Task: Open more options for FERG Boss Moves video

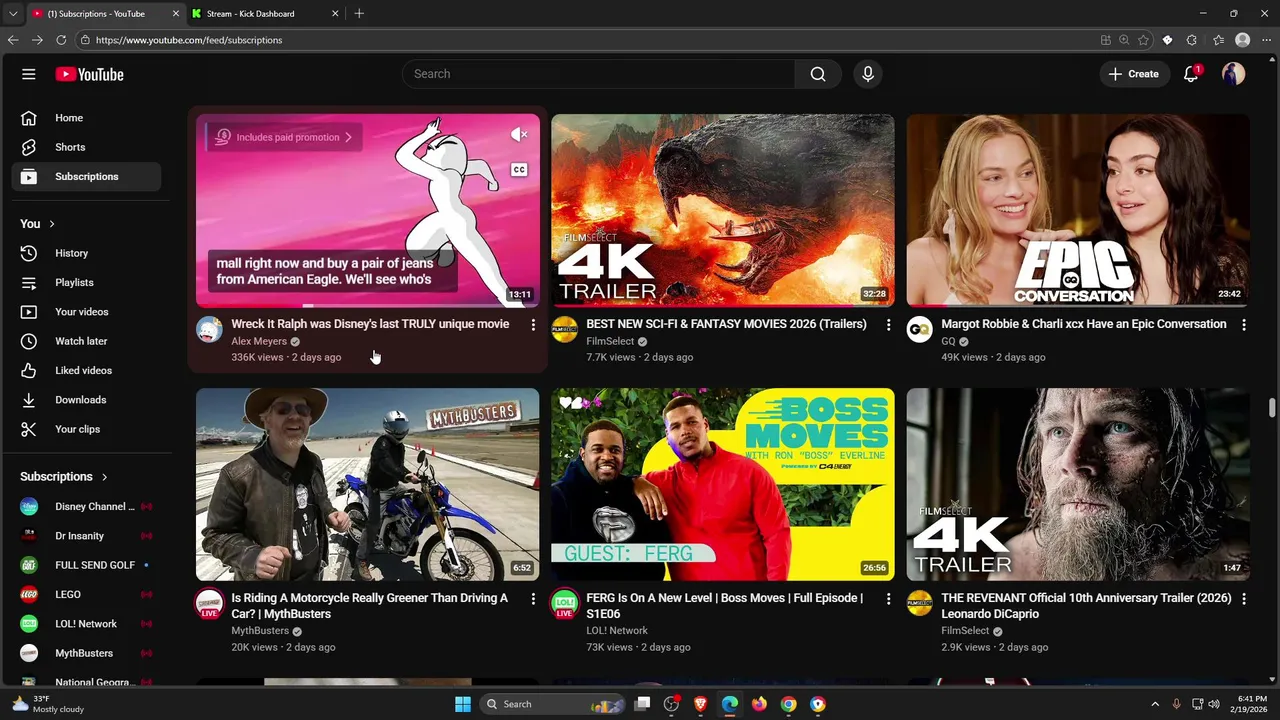Action: pos(888,599)
